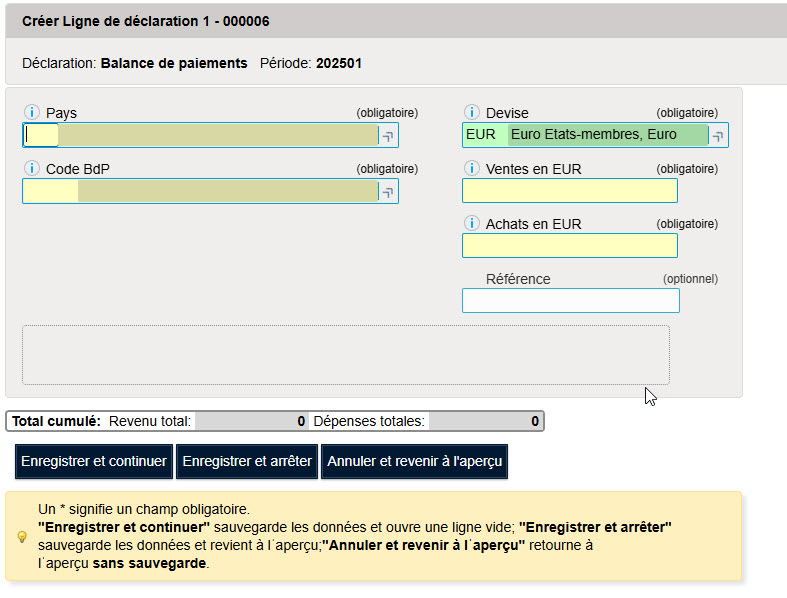The image size is (787, 598).
Task: Click the empty dotted message box
Action: pos(346,355)
